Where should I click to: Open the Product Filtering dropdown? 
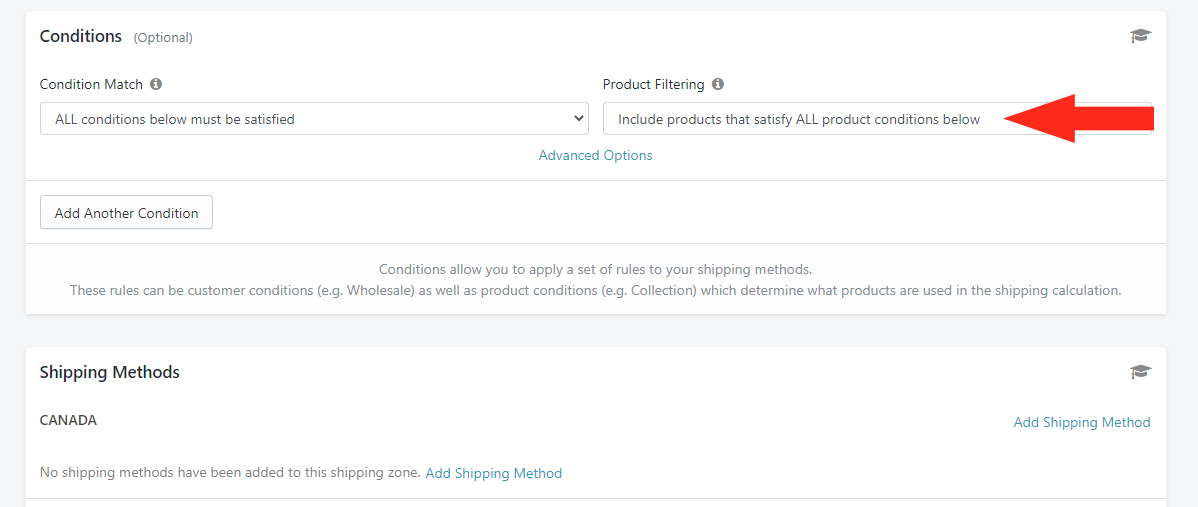pyautogui.click(x=877, y=118)
